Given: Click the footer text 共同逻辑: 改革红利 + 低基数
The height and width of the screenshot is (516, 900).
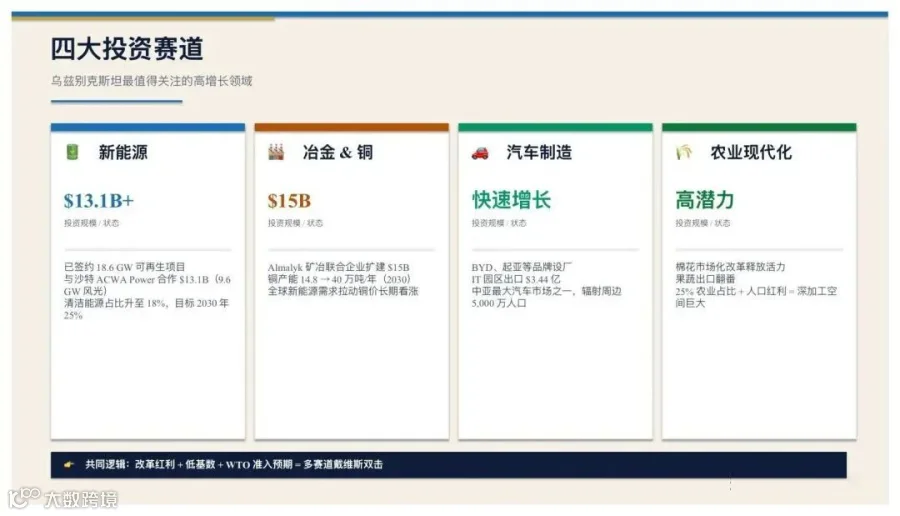Looking at the screenshot, I should tap(234, 464).
